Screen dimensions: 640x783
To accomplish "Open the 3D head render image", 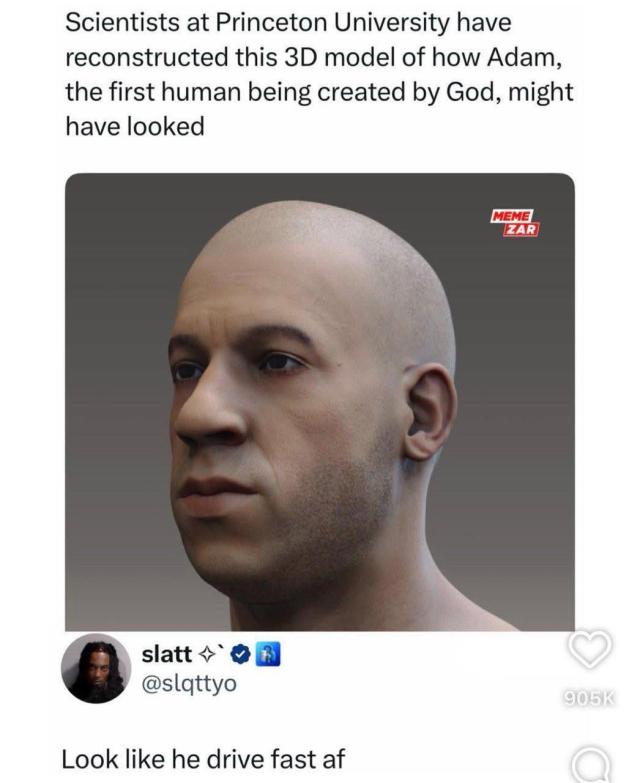I will coord(320,402).
